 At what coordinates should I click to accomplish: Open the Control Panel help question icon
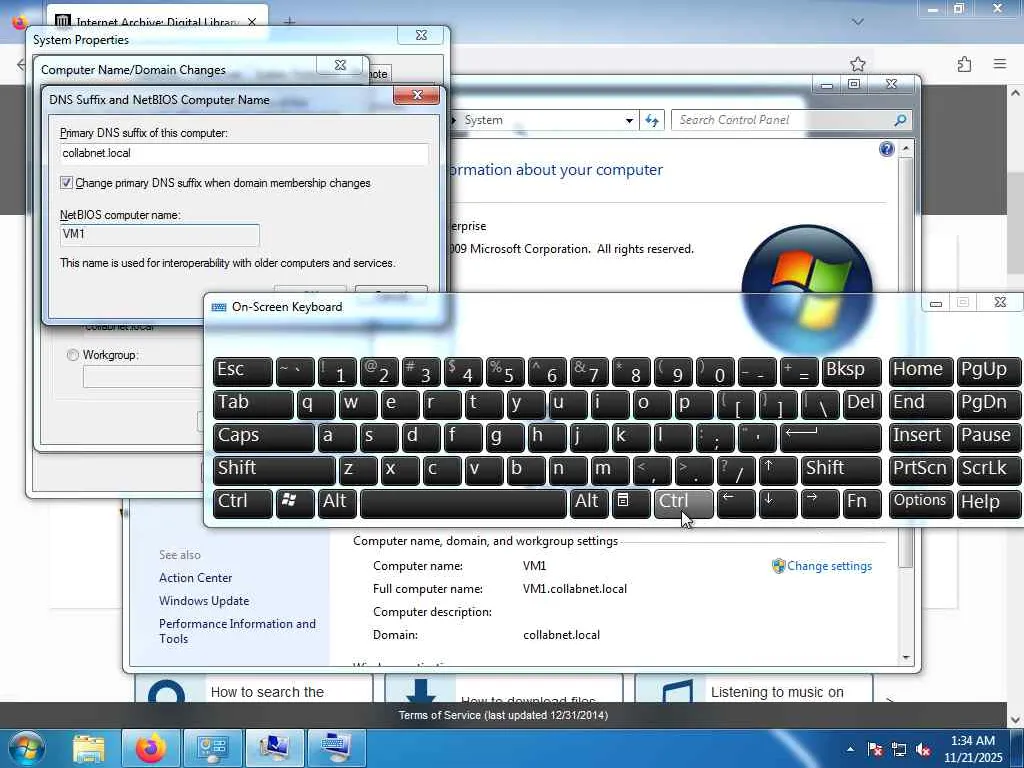click(x=886, y=149)
